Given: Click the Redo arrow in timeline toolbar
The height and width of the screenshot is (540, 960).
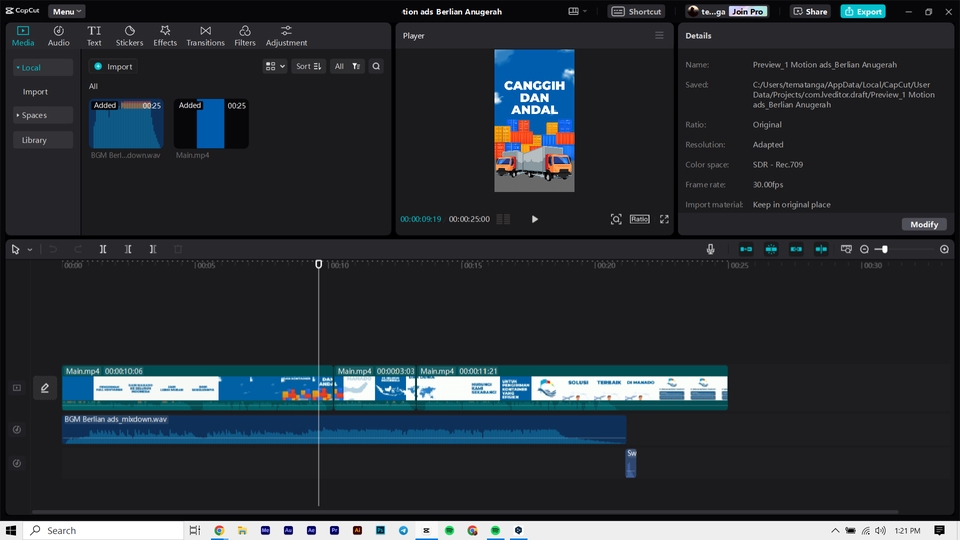Looking at the screenshot, I should tap(78, 249).
